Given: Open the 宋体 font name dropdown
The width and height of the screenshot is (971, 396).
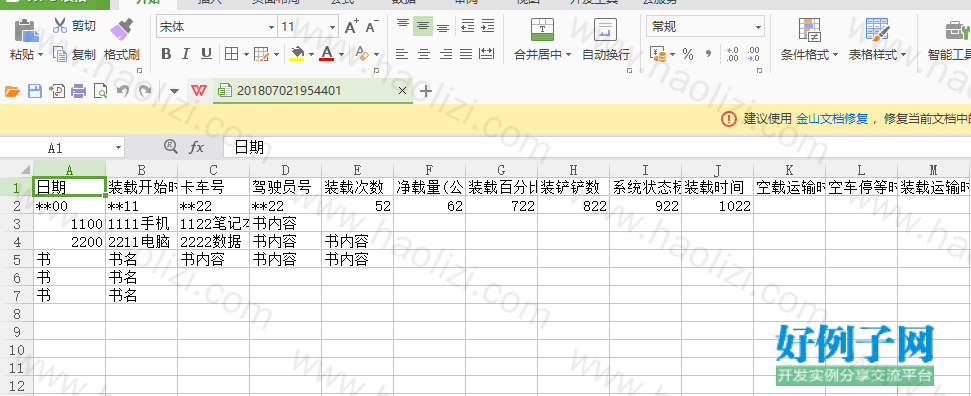Looking at the screenshot, I should click(271, 27).
